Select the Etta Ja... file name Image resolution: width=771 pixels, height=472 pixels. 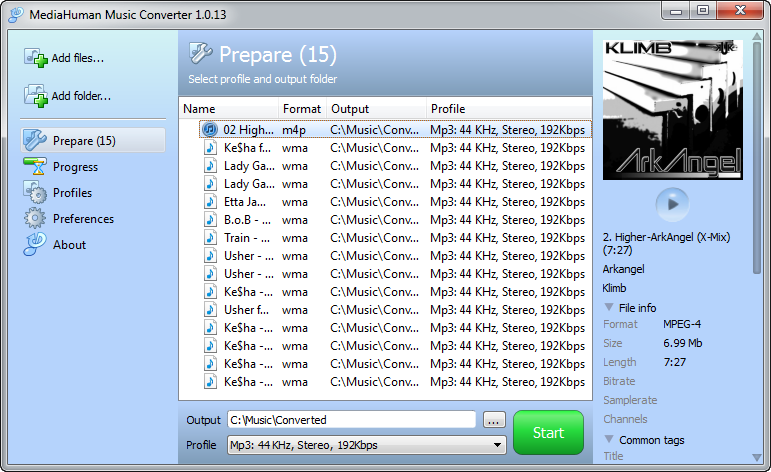[x=245, y=202]
